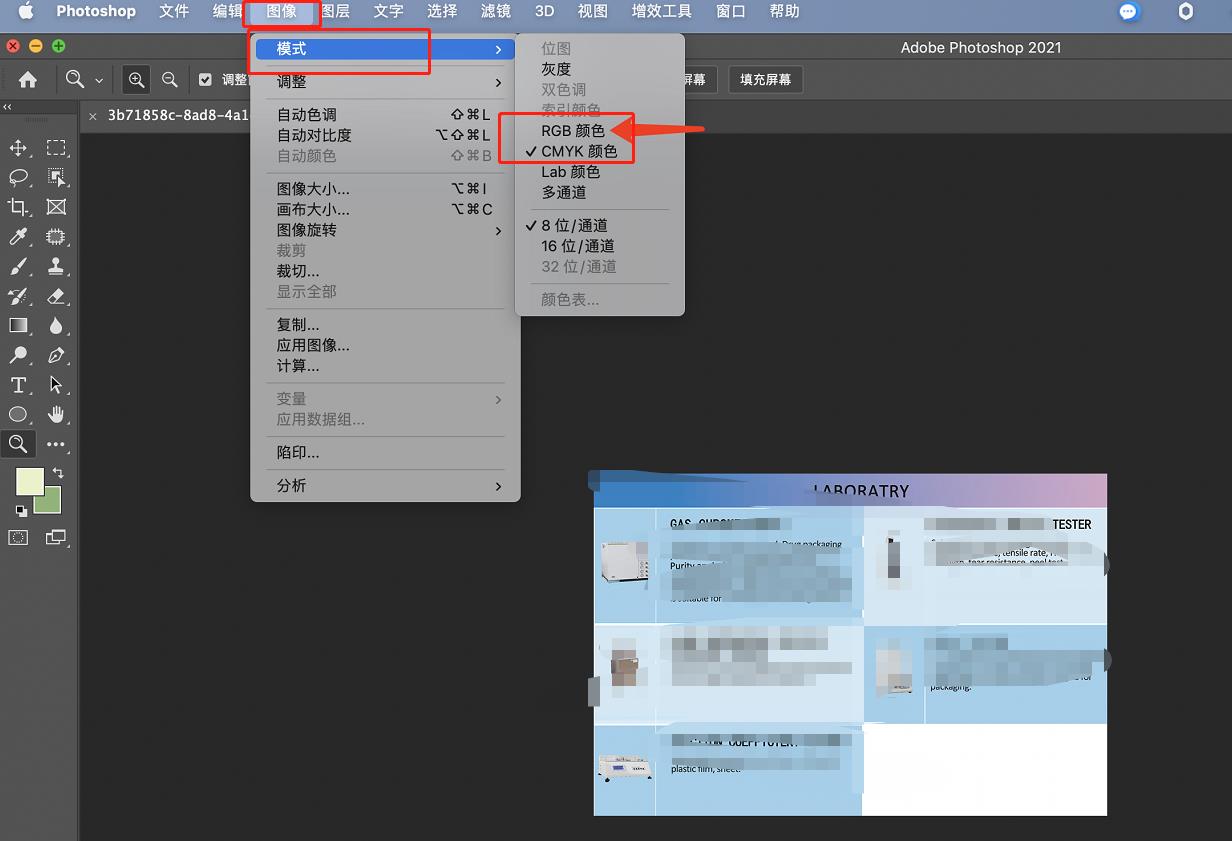This screenshot has width=1232, height=841.
Task: Click the 填充屏幕 button
Action: 765,80
